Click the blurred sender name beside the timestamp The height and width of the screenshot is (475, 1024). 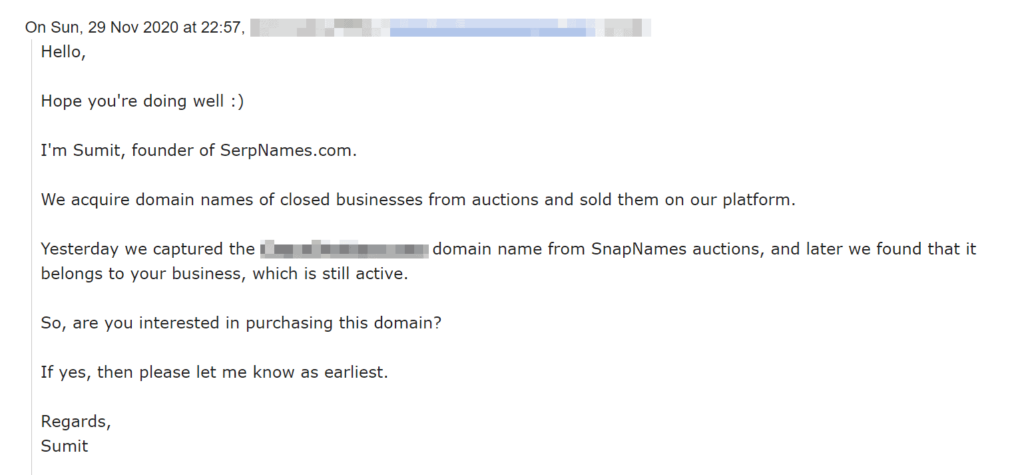pos(318,27)
